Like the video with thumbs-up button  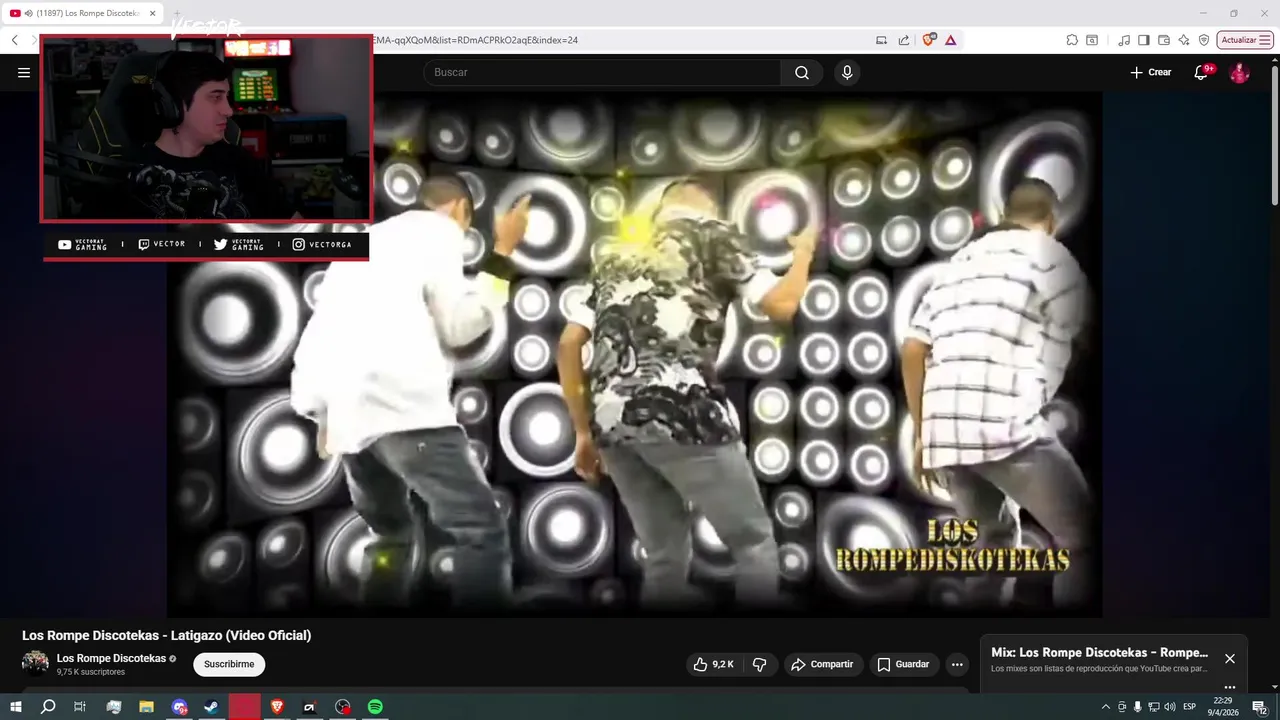(x=714, y=664)
